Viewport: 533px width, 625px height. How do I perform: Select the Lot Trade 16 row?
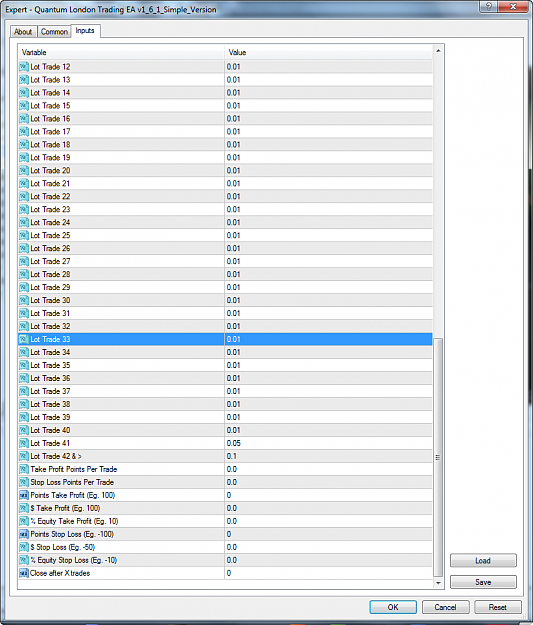click(225, 118)
